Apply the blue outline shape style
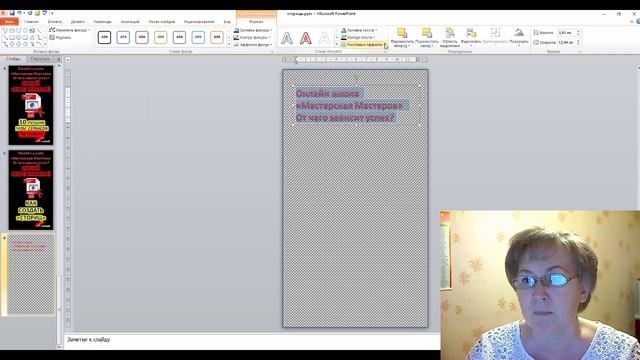 (x=123, y=38)
